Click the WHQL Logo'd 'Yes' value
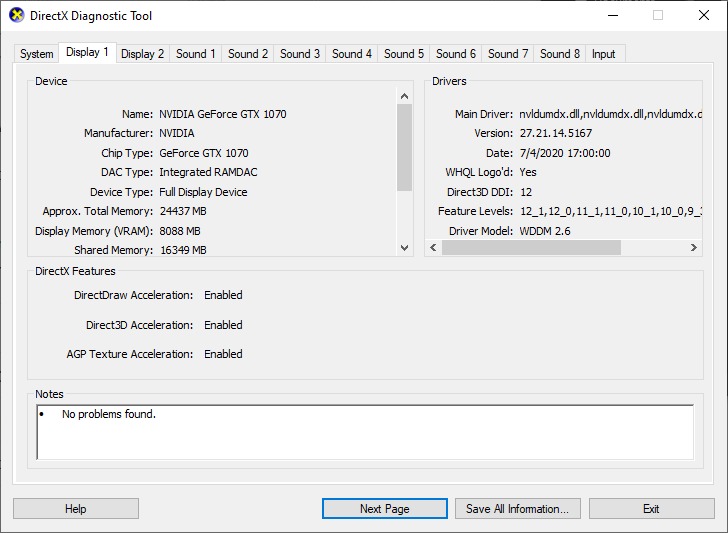This screenshot has width=728, height=533. click(528, 172)
